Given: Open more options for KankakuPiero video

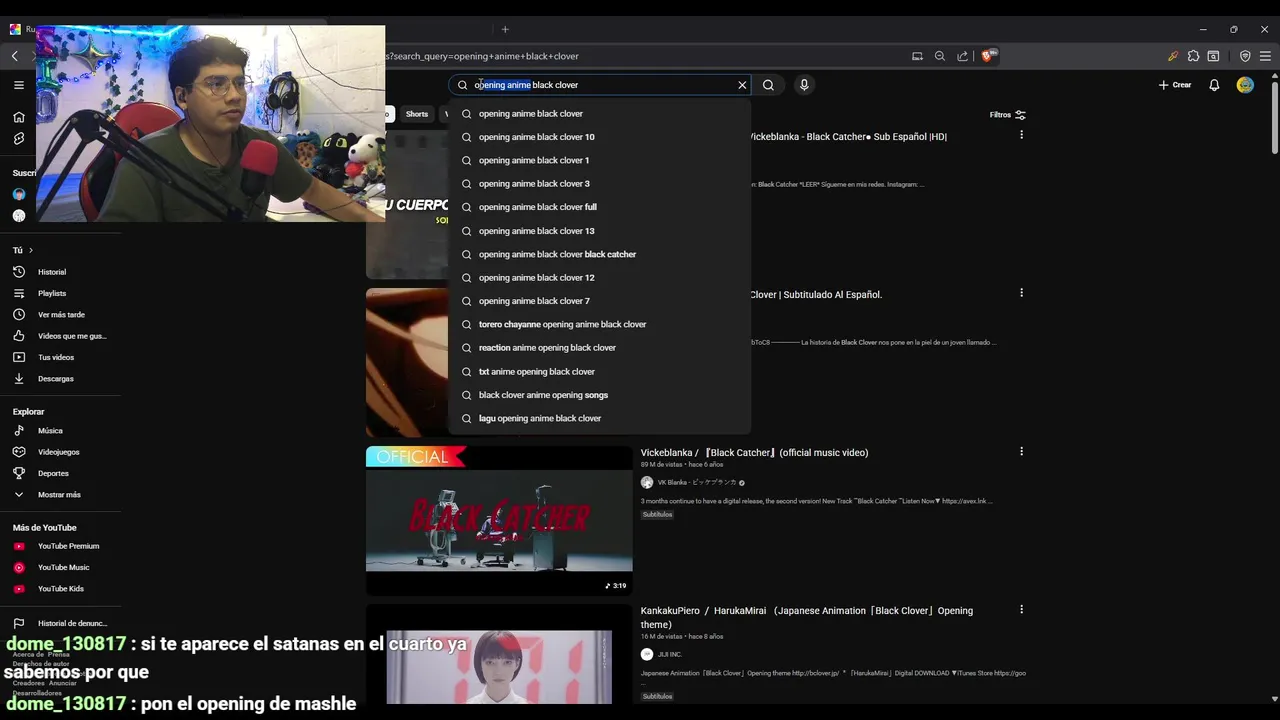Looking at the screenshot, I should (x=1021, y=609).
